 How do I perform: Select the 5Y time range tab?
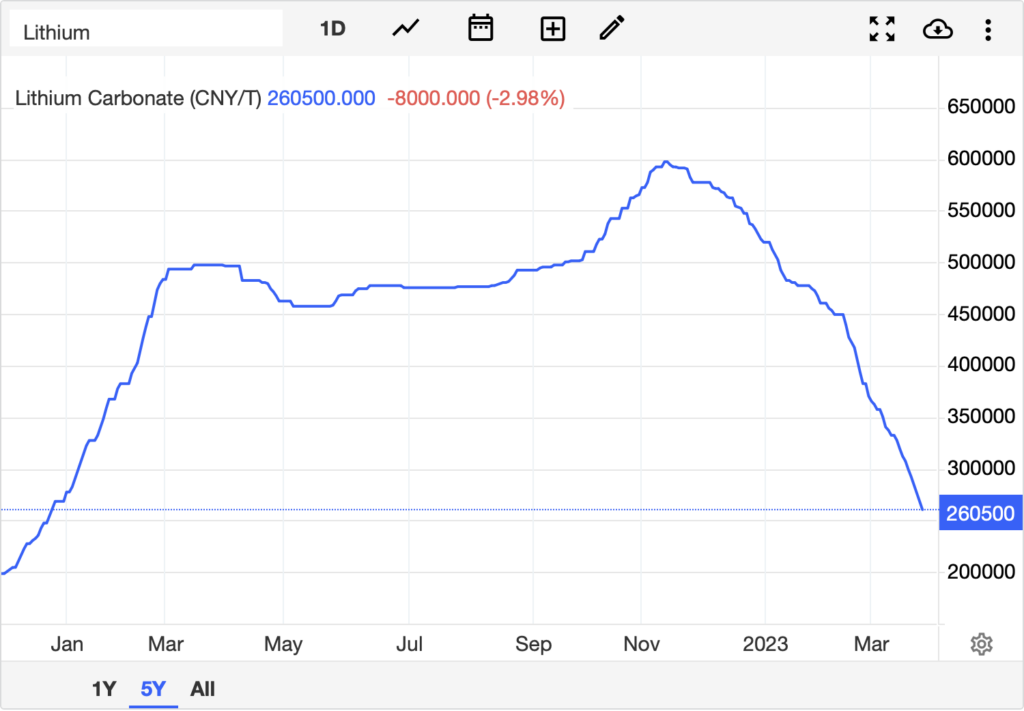[x=153, y=689]
